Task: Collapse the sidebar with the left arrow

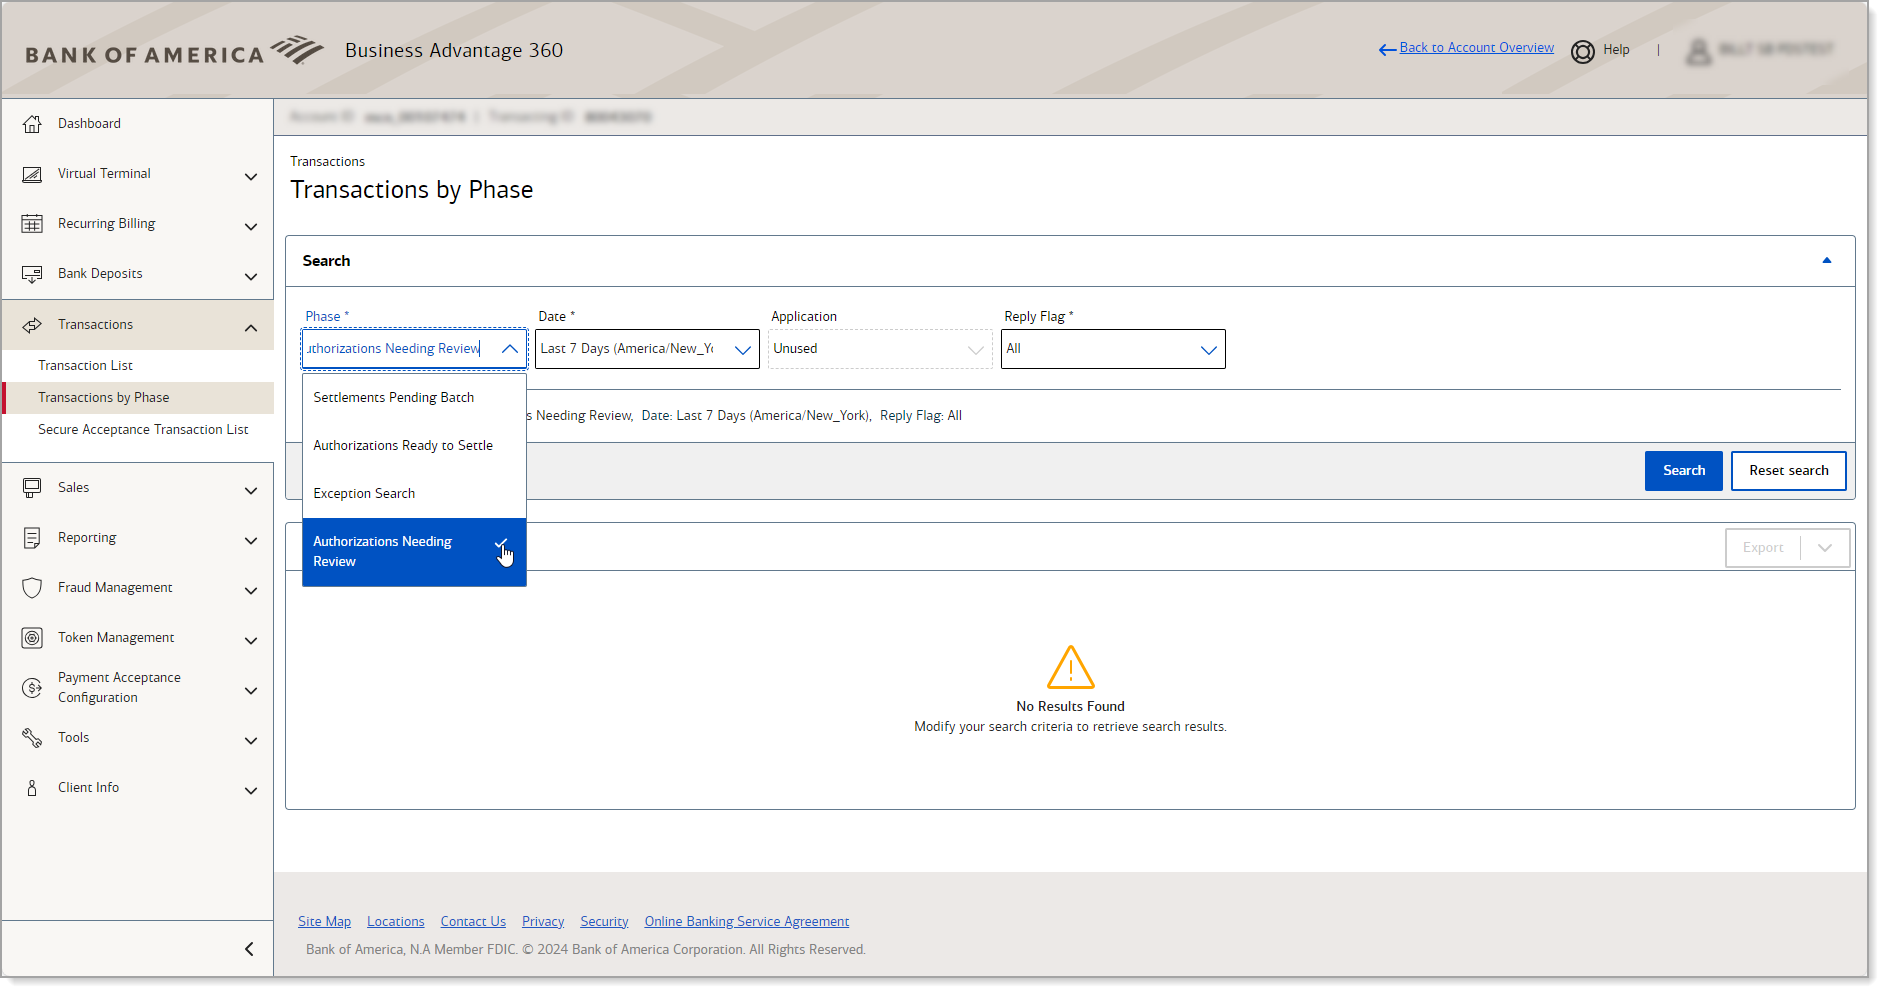Action: (249, 949)
